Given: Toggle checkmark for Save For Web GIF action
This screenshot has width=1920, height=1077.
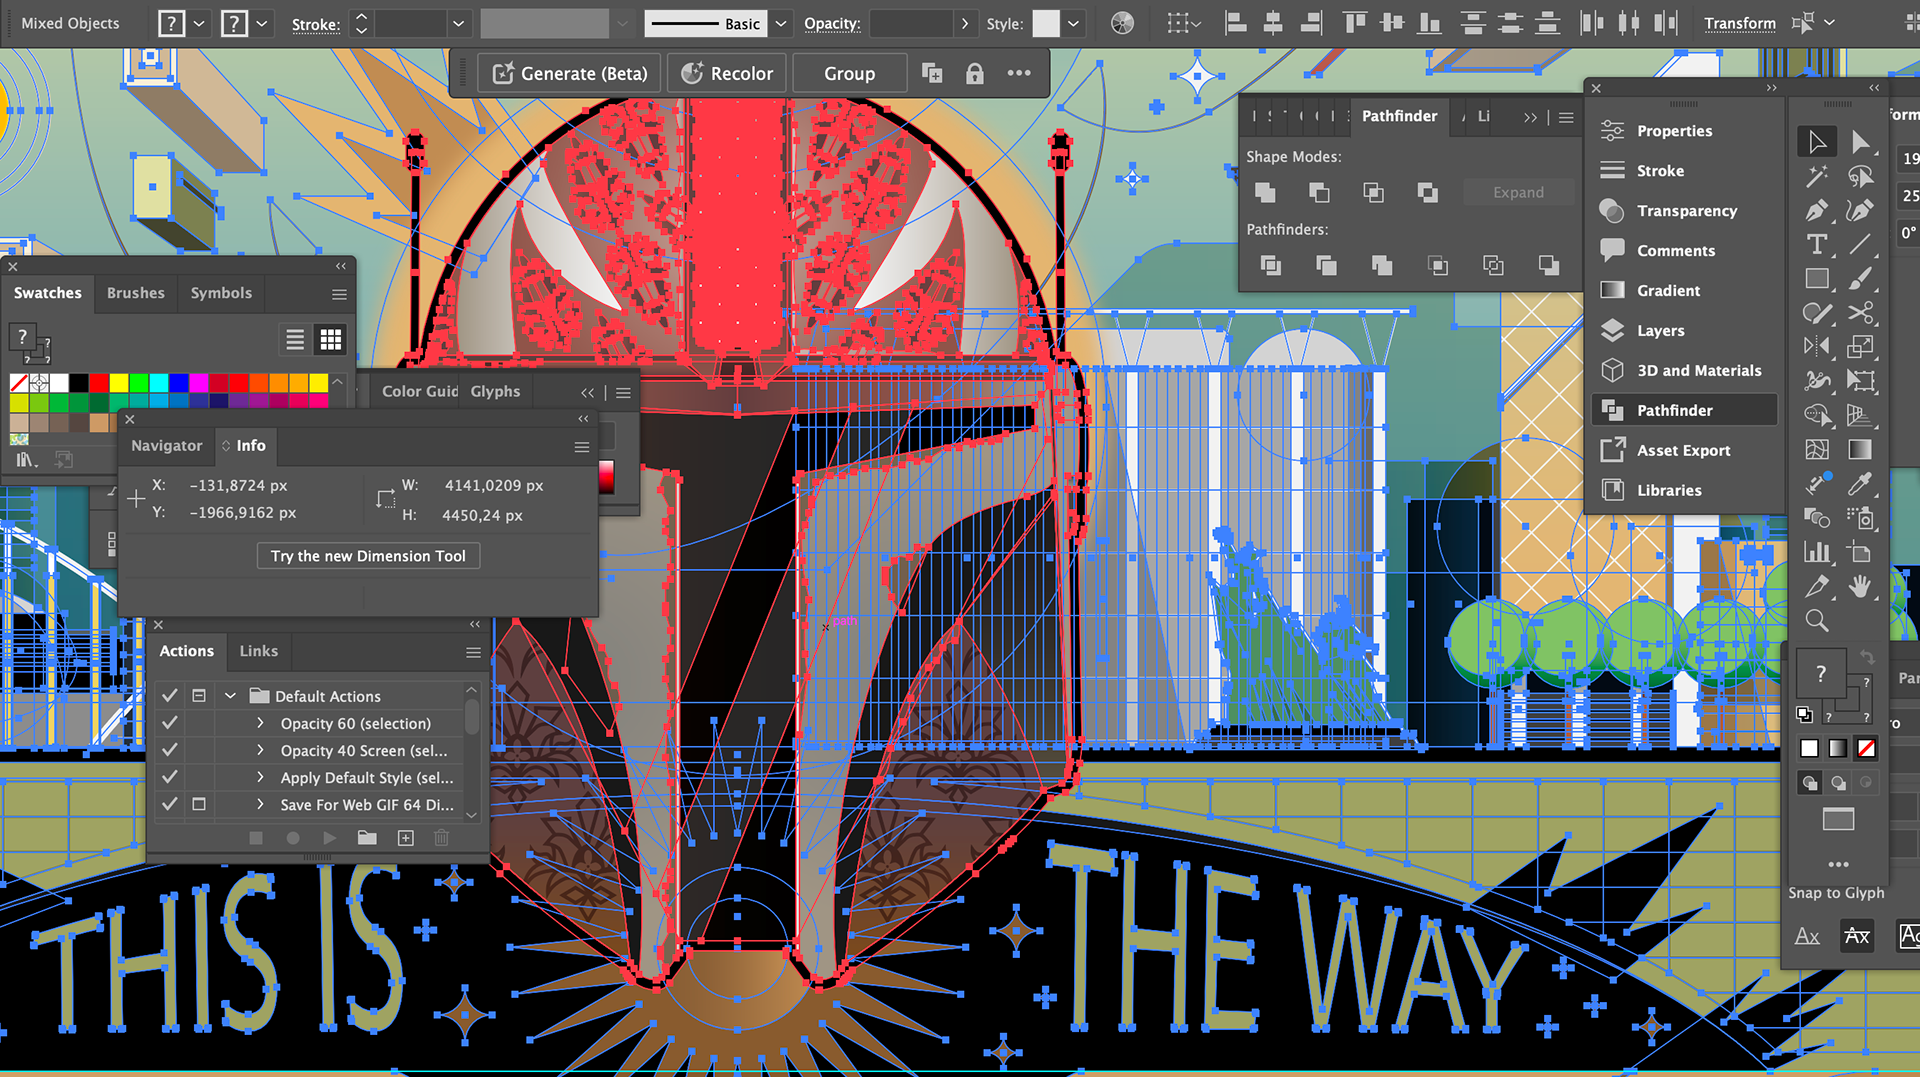Looking at the screenshot, I should tap(170, 803).
